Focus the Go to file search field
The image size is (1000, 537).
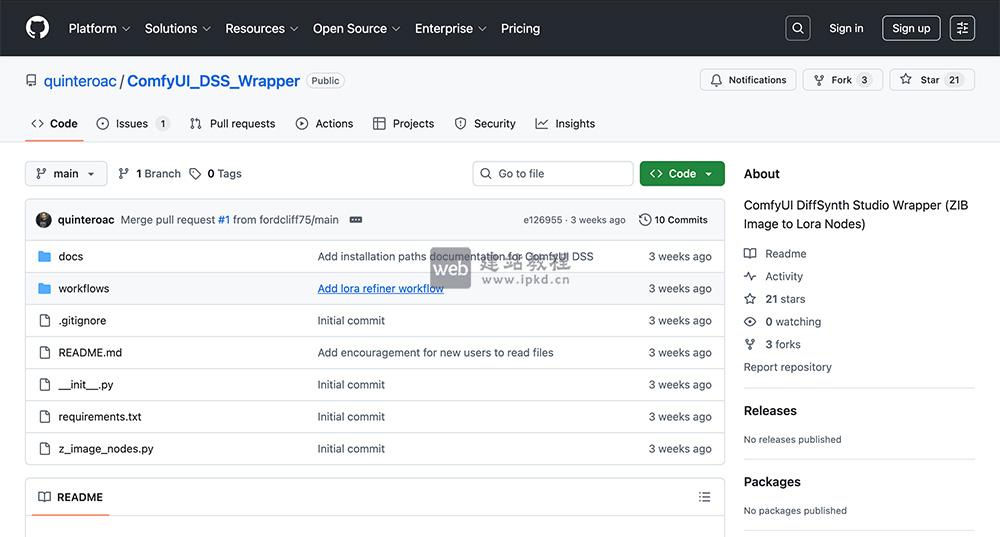coord(553,173)
